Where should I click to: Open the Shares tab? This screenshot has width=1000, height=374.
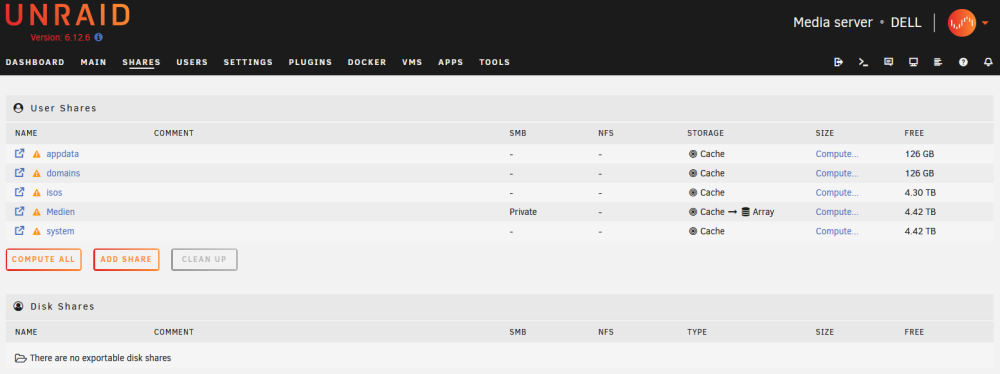pyautogui.click(x=142, y=62)
